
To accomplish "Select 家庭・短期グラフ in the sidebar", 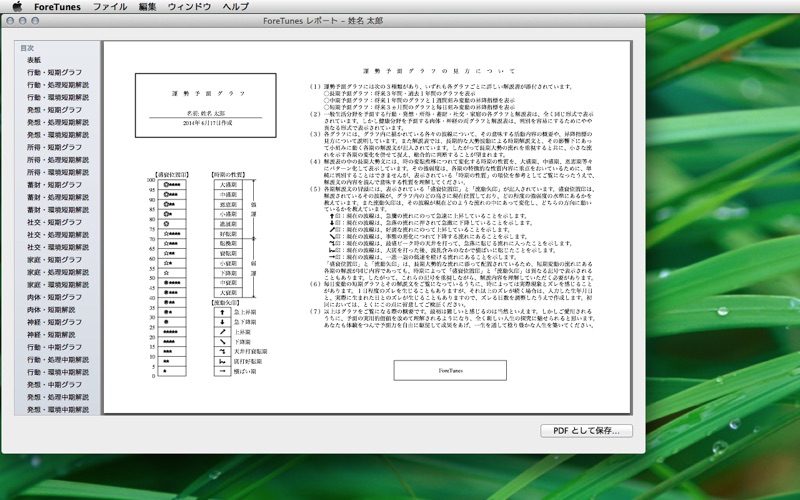I will click(x=55, y=260).
